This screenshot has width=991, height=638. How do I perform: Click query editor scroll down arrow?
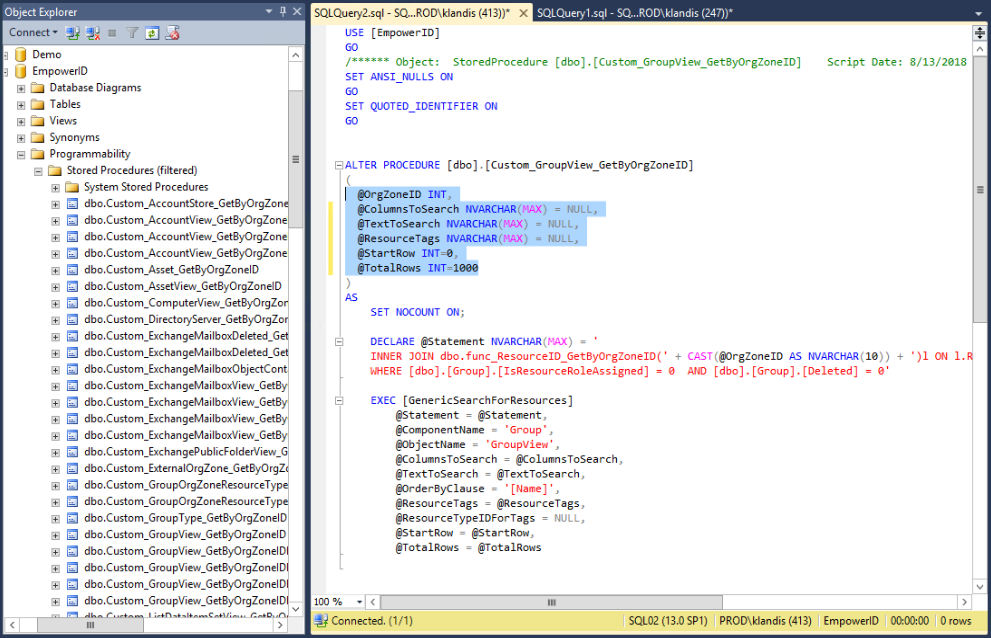pyautogui.click(x=980, y=586)
